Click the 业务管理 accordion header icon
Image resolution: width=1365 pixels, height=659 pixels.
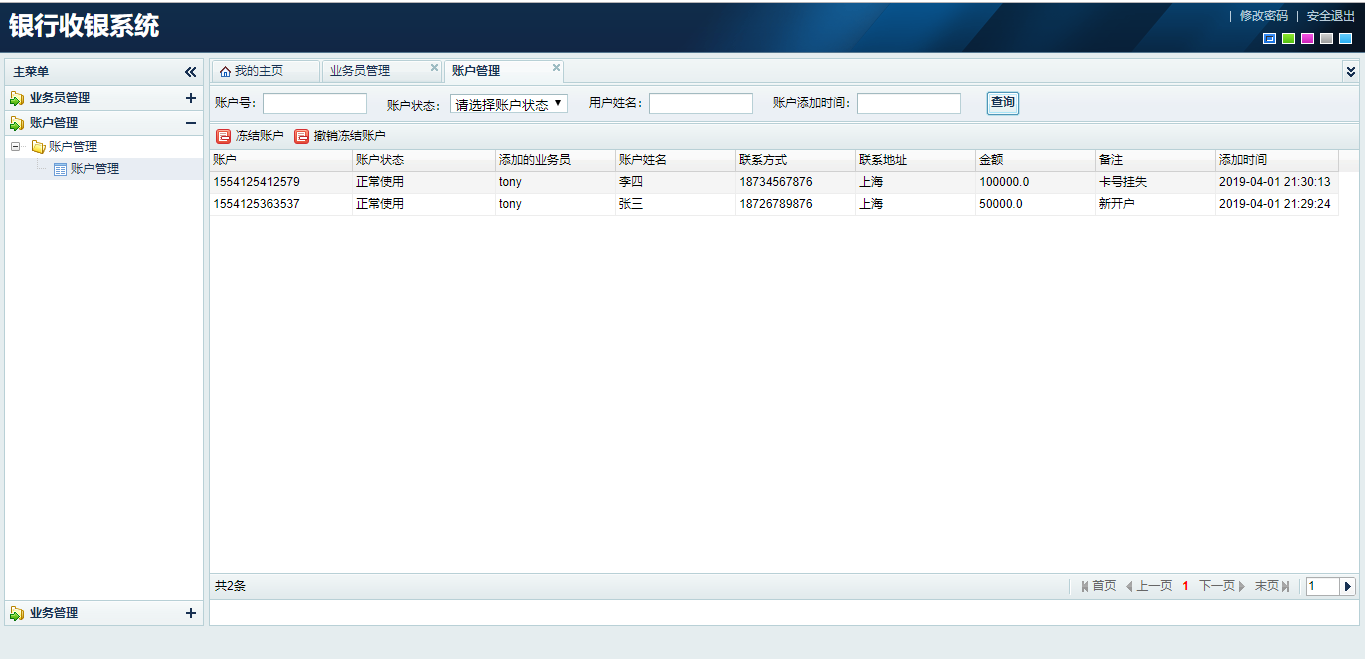17,613
